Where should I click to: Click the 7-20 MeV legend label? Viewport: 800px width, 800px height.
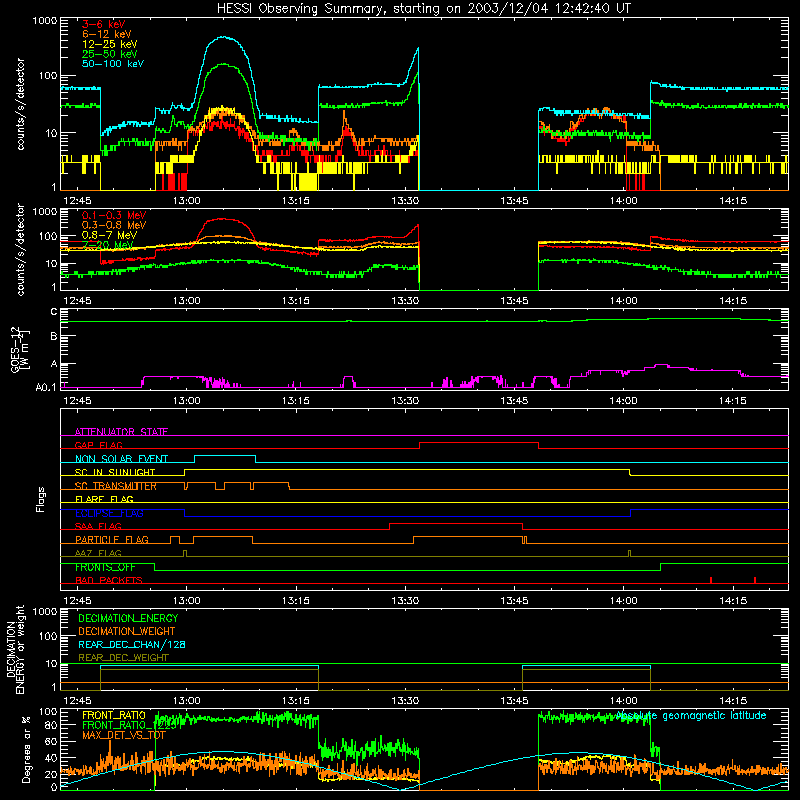[107, 245]
